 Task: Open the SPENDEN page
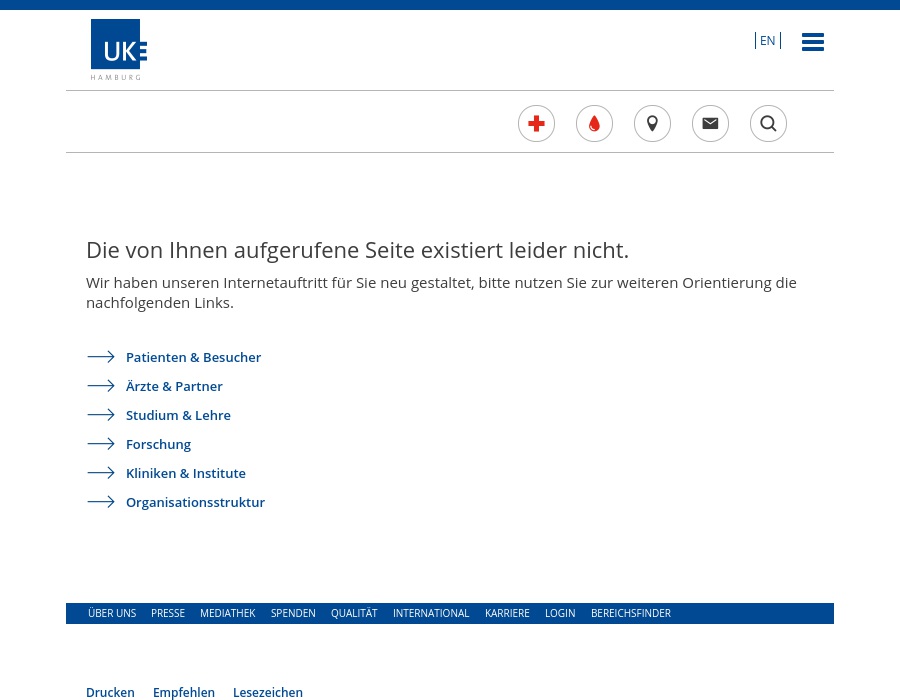click(x=293, y=613)
